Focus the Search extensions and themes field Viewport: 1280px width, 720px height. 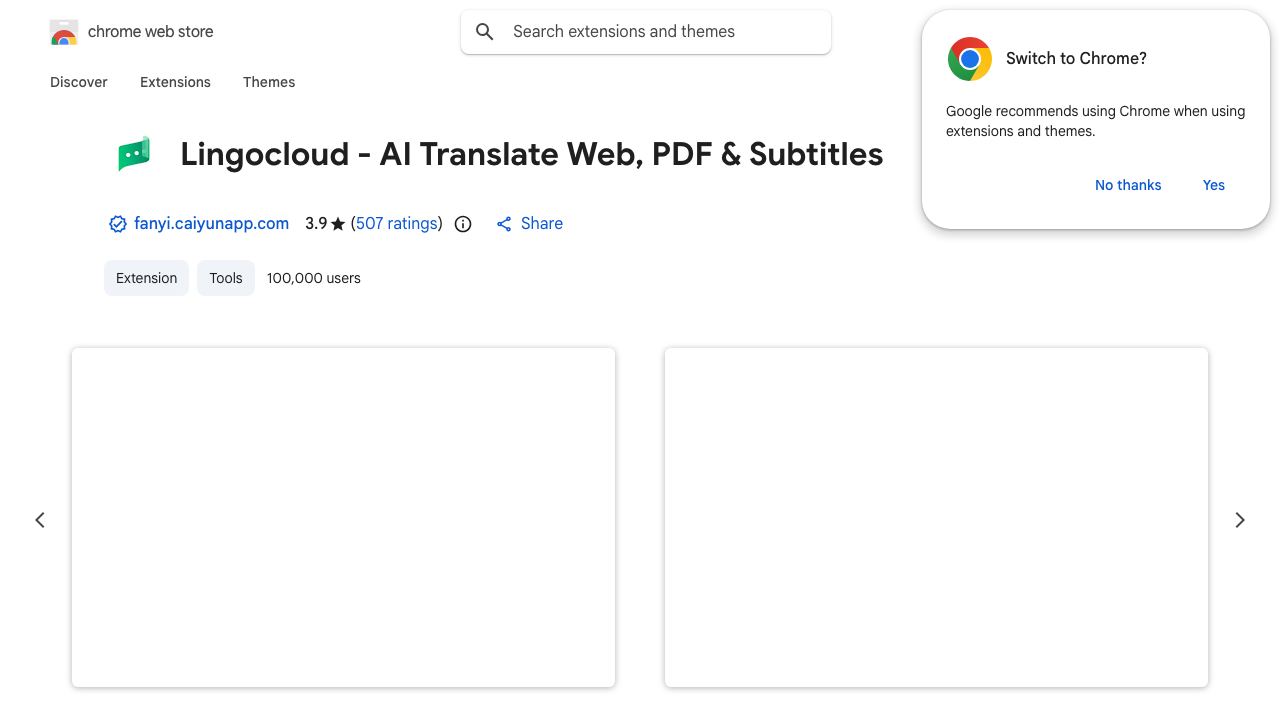coord(646,32)
